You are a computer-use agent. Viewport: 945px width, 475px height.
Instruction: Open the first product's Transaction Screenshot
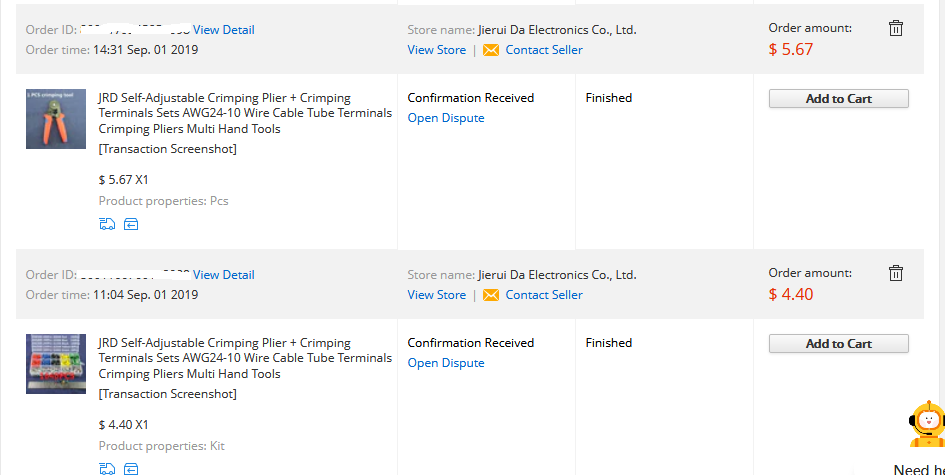click(168, 149)
